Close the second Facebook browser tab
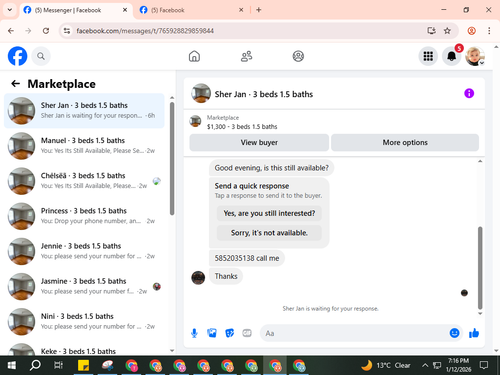The image size is (500, 375). [241, 10]
